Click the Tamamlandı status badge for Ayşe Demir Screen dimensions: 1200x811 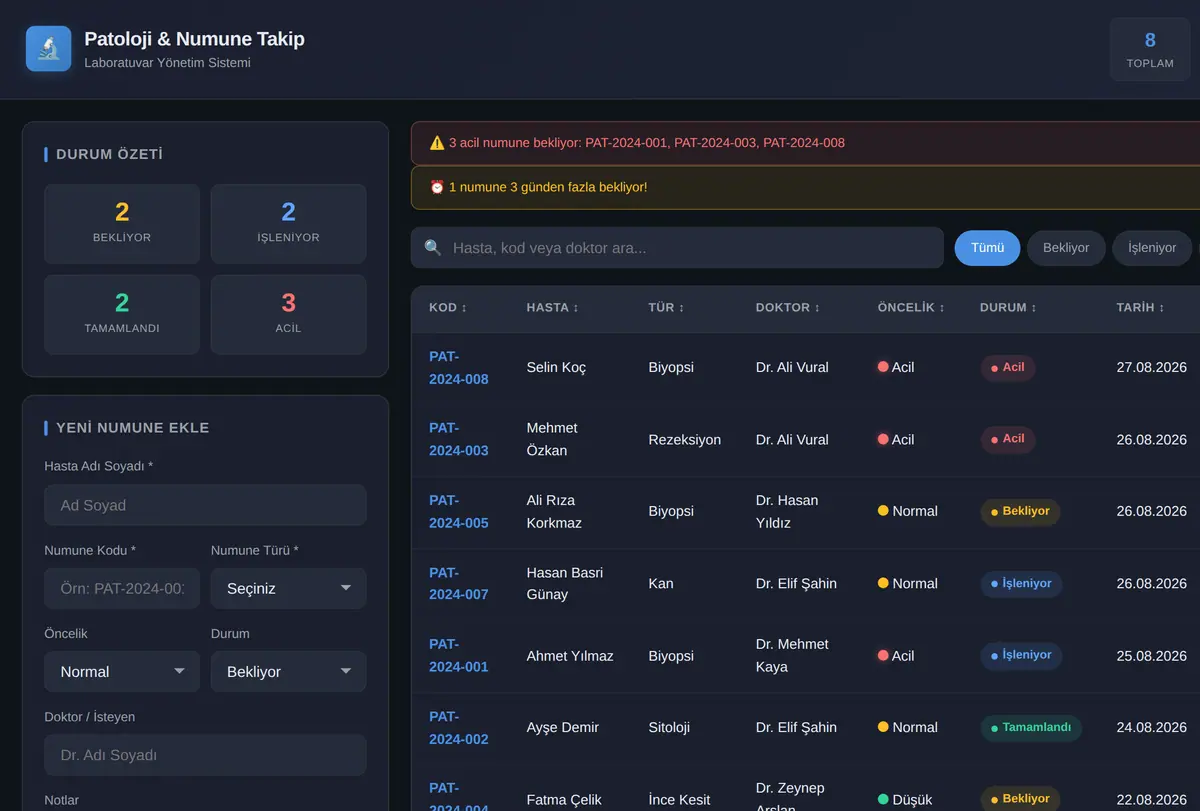point(1031,727)
